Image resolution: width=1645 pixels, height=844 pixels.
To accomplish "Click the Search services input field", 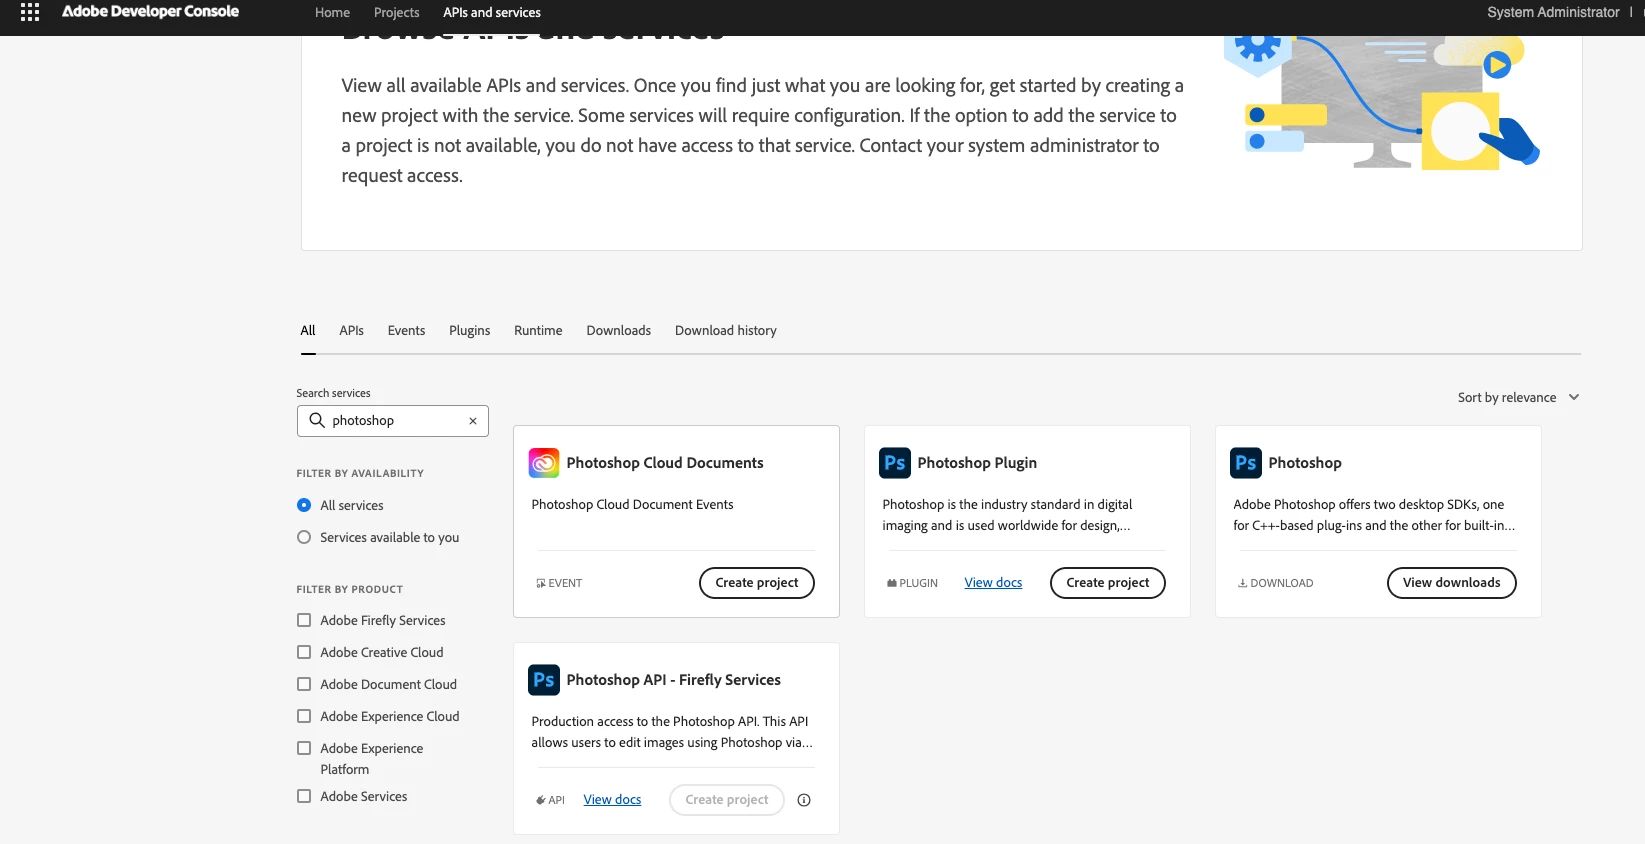I will (393, 421).
